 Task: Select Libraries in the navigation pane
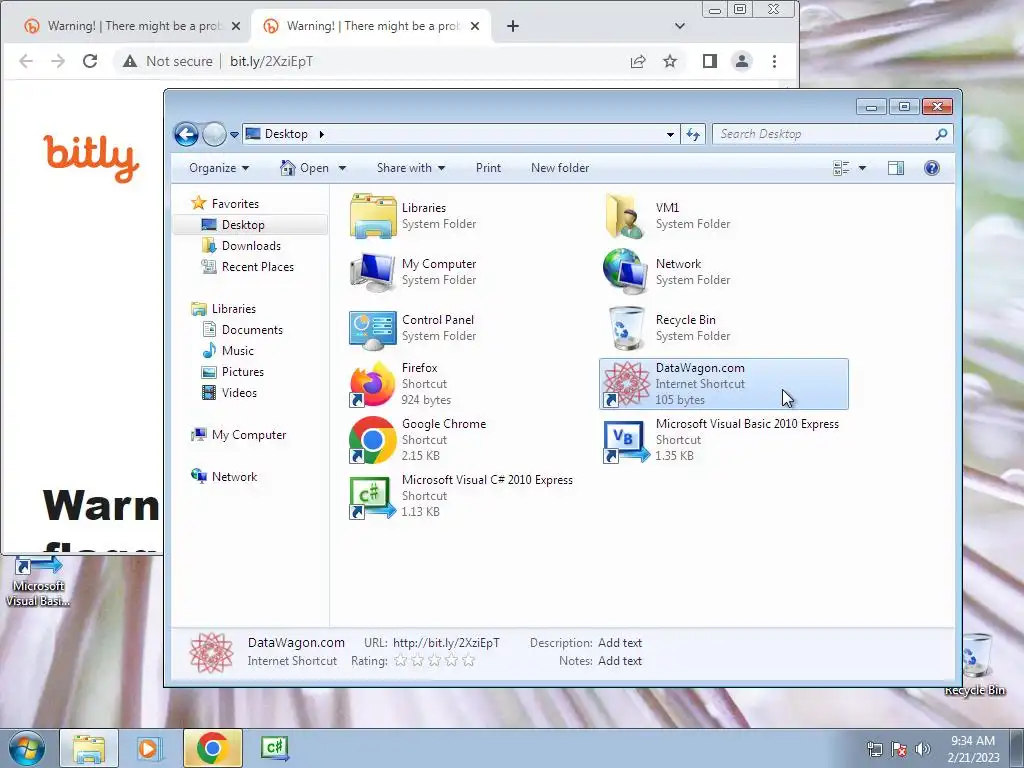[223, 309]
